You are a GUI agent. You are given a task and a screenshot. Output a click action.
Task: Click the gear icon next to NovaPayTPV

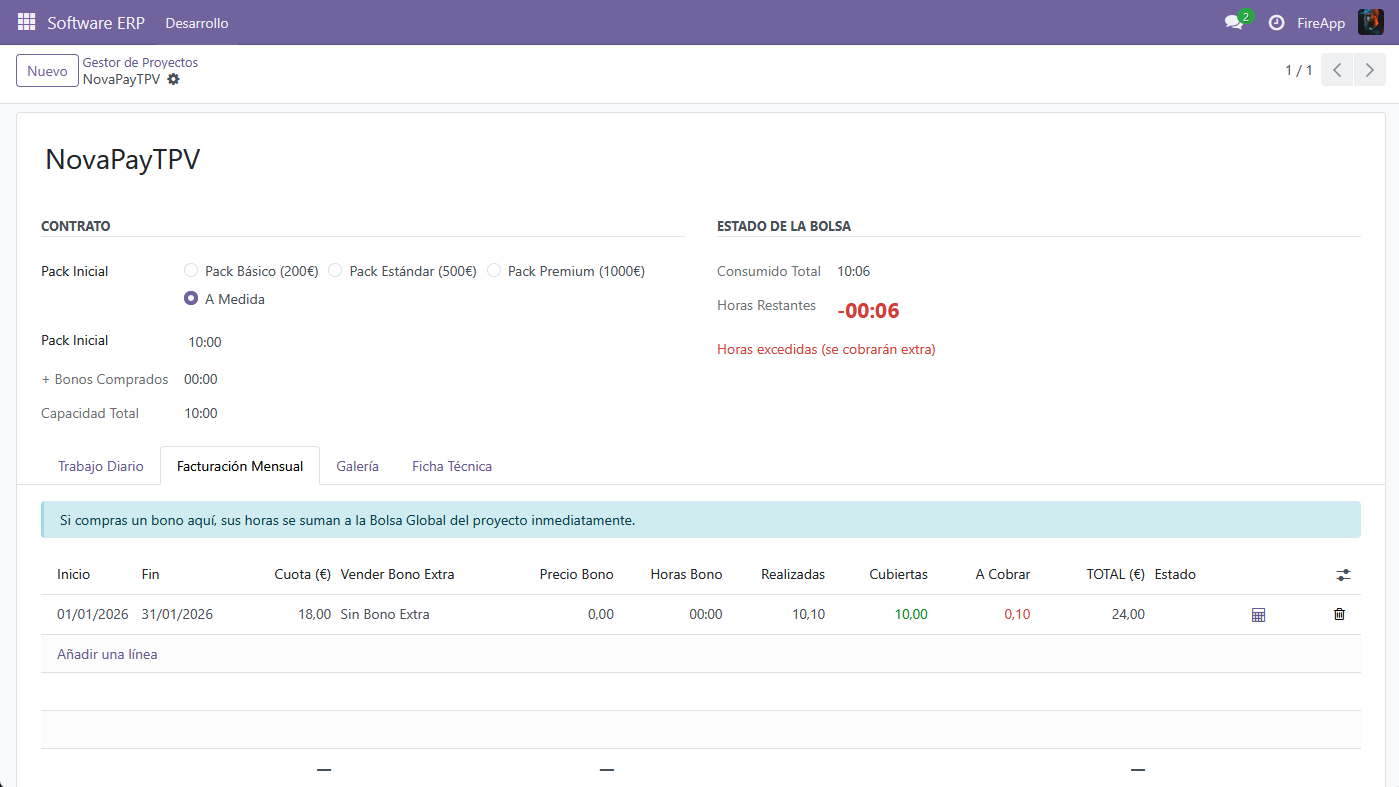pos(173,79)
